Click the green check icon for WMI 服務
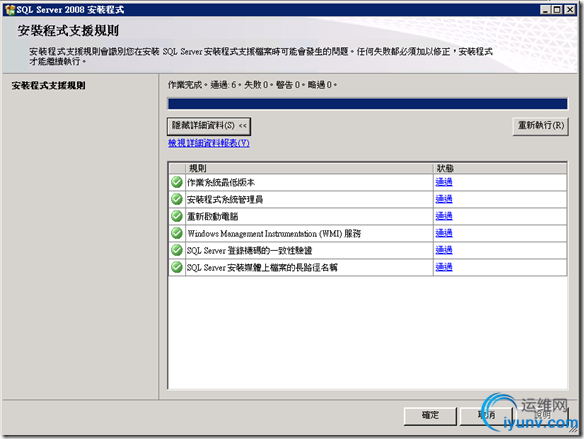584x439 pixels. pos(177,233)
